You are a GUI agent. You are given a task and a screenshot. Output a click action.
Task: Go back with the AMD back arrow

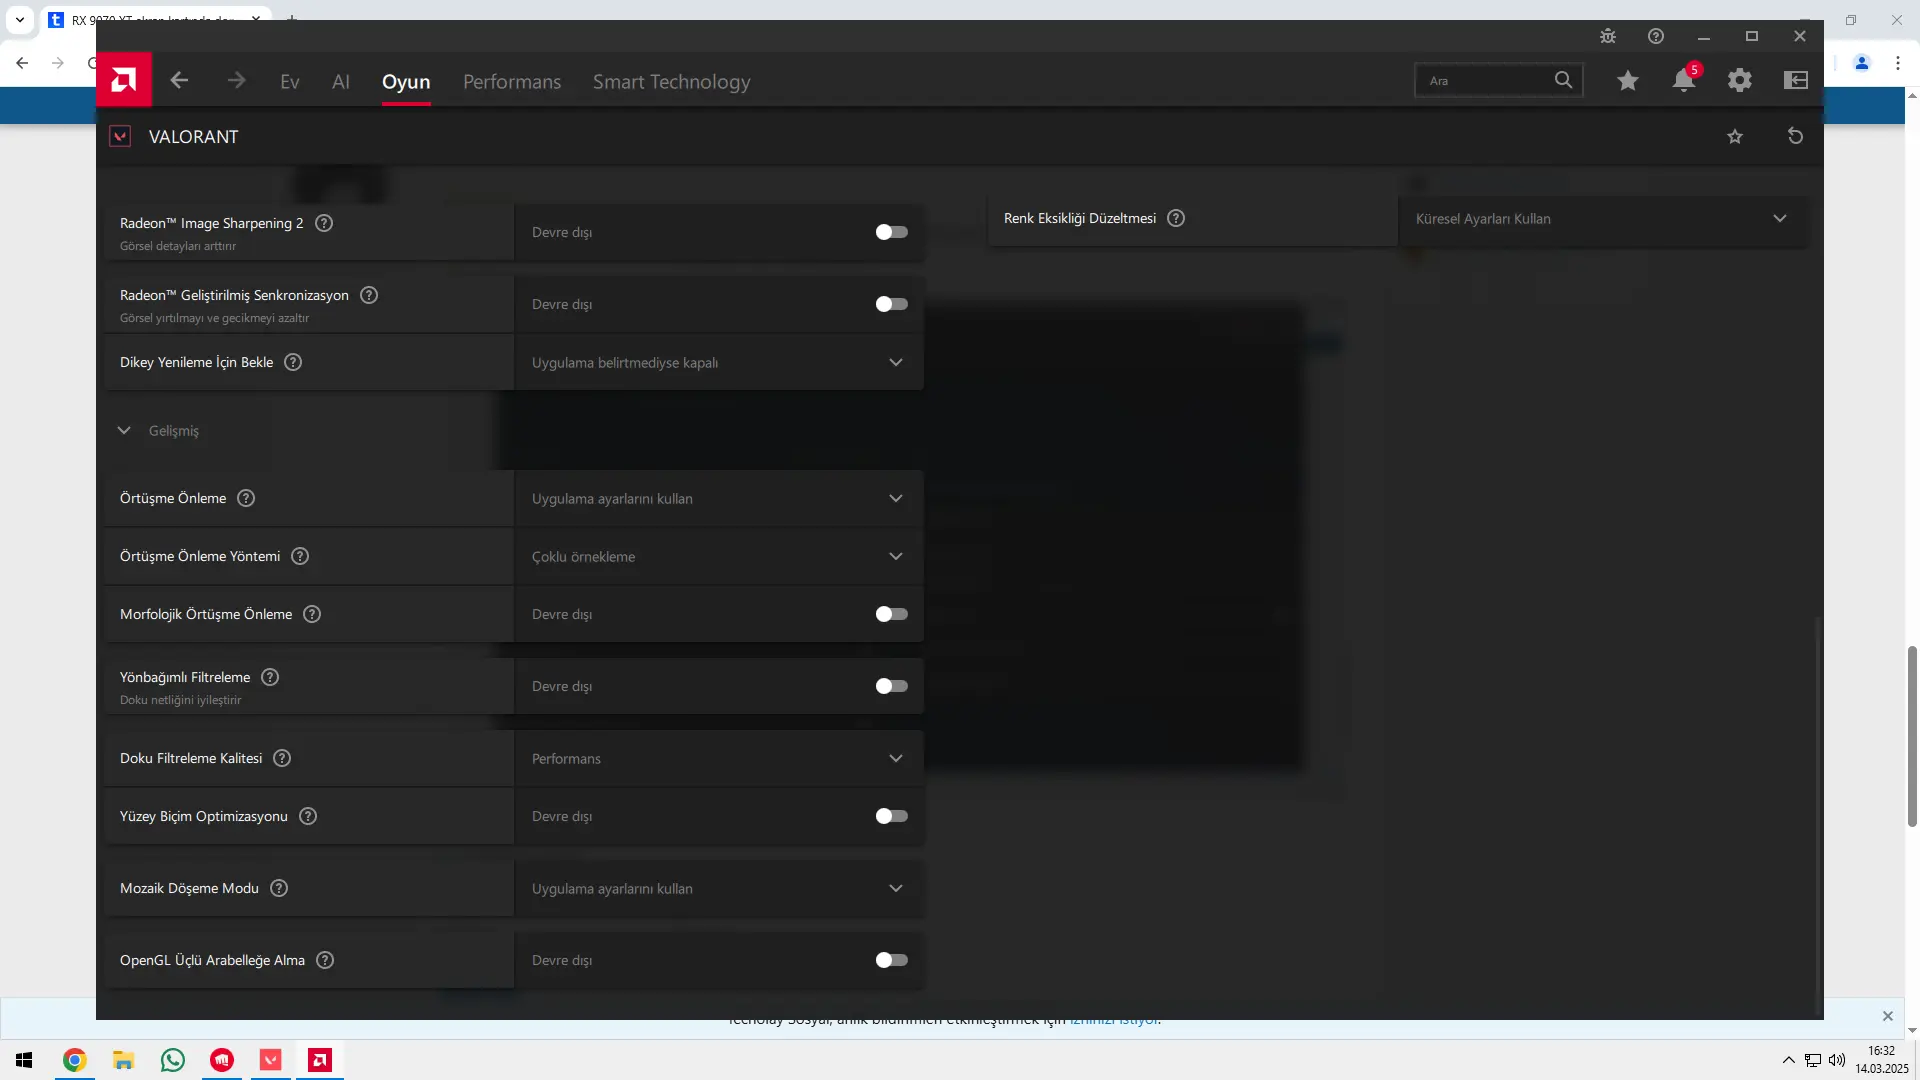point(179,80)
